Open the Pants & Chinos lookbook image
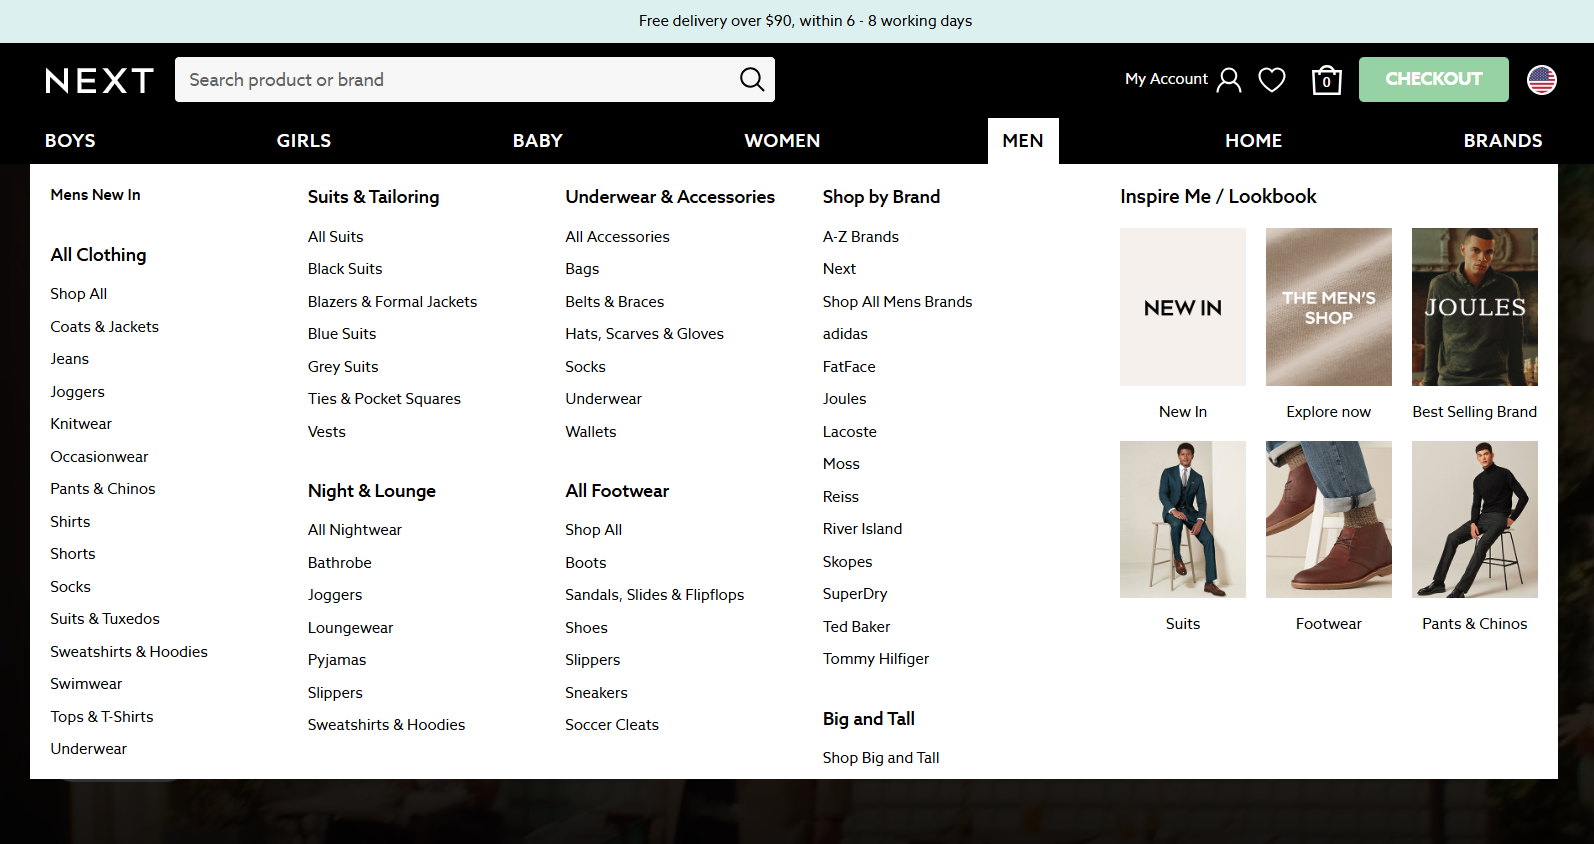The image size is (1594, 844). [1475, 519]
